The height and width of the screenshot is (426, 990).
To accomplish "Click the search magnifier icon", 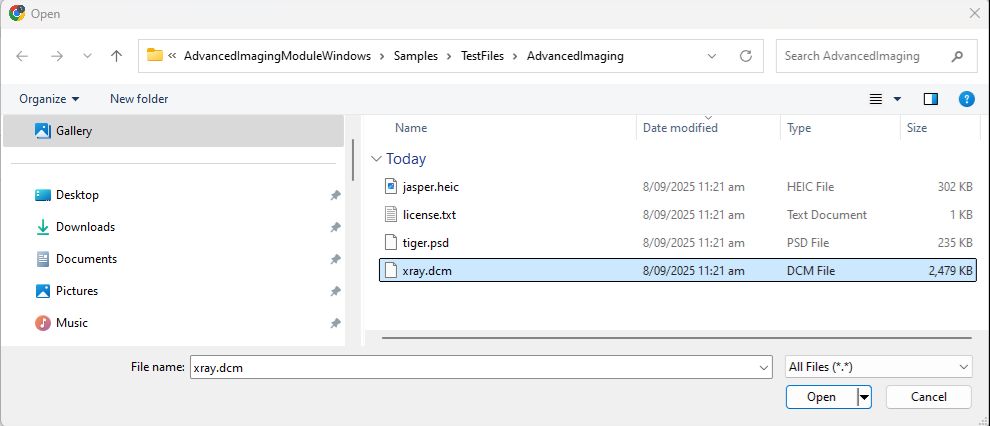I will [x=957, y=56].
